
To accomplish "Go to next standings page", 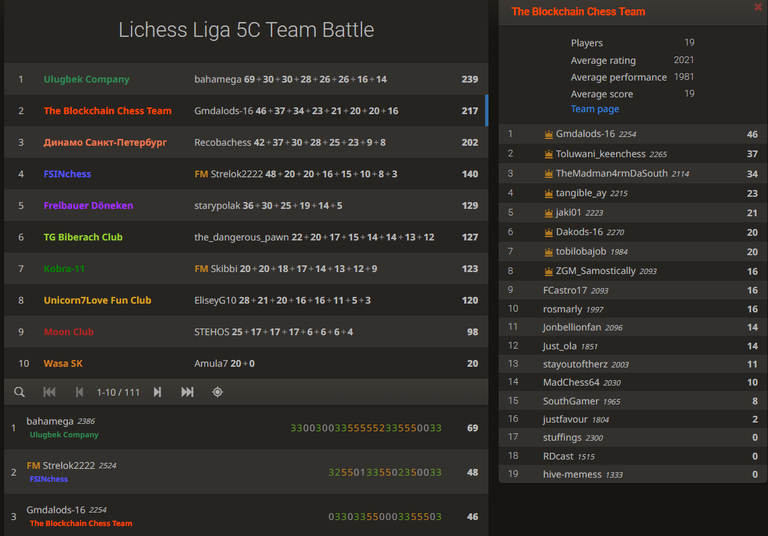I will (157, 392).
